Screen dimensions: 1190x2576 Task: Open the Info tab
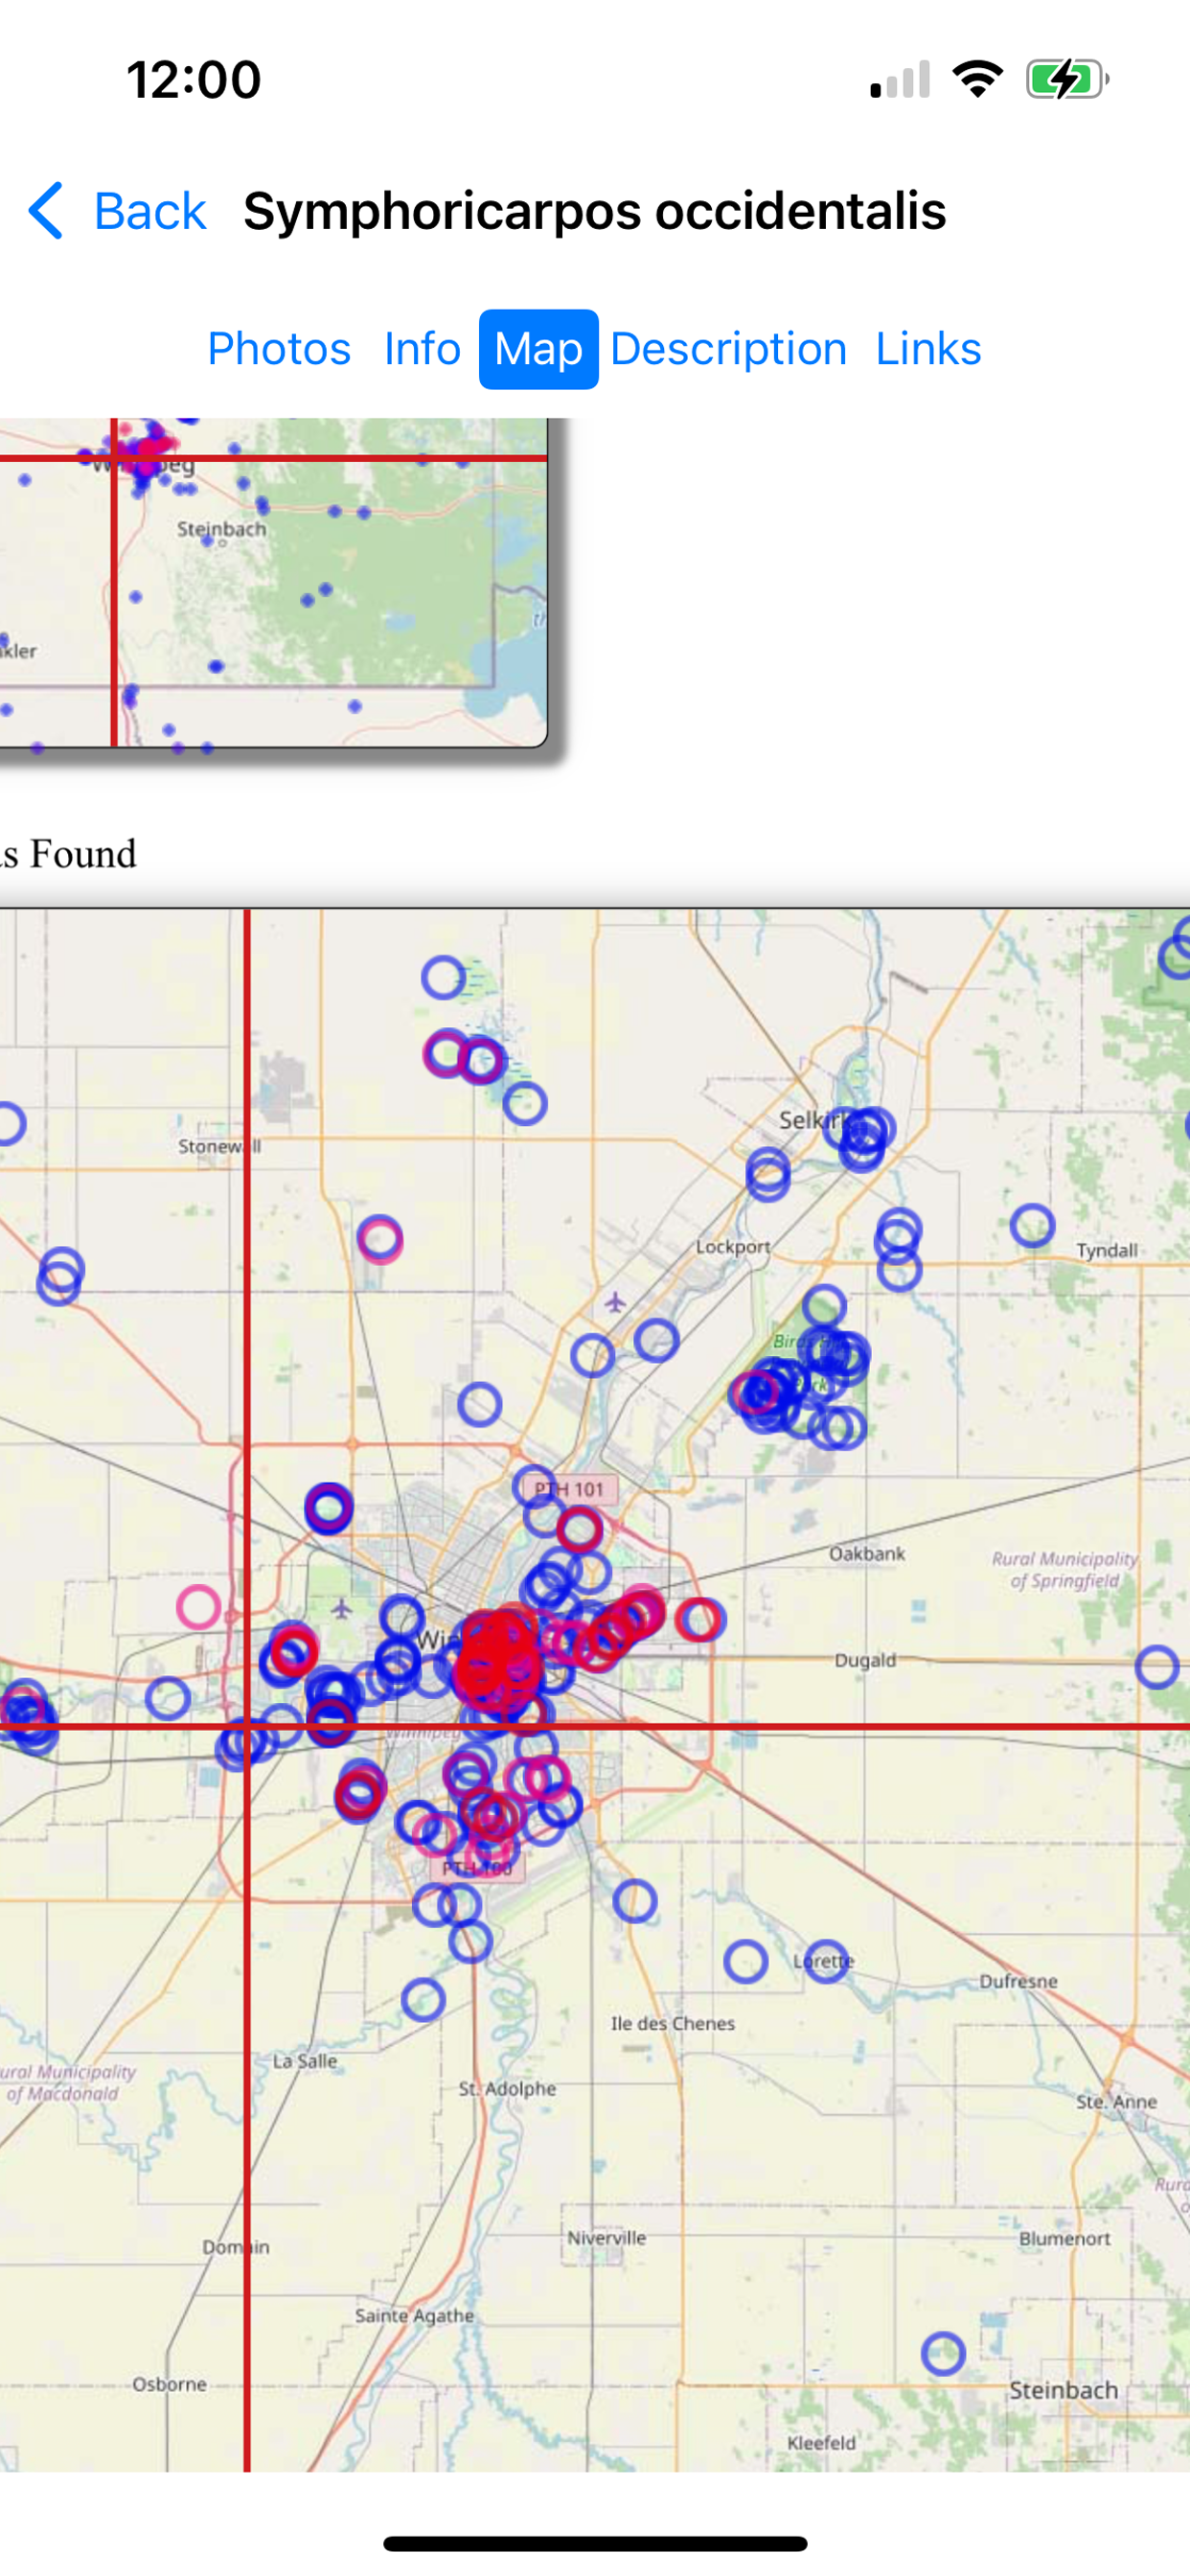click(x=422, y=349)
